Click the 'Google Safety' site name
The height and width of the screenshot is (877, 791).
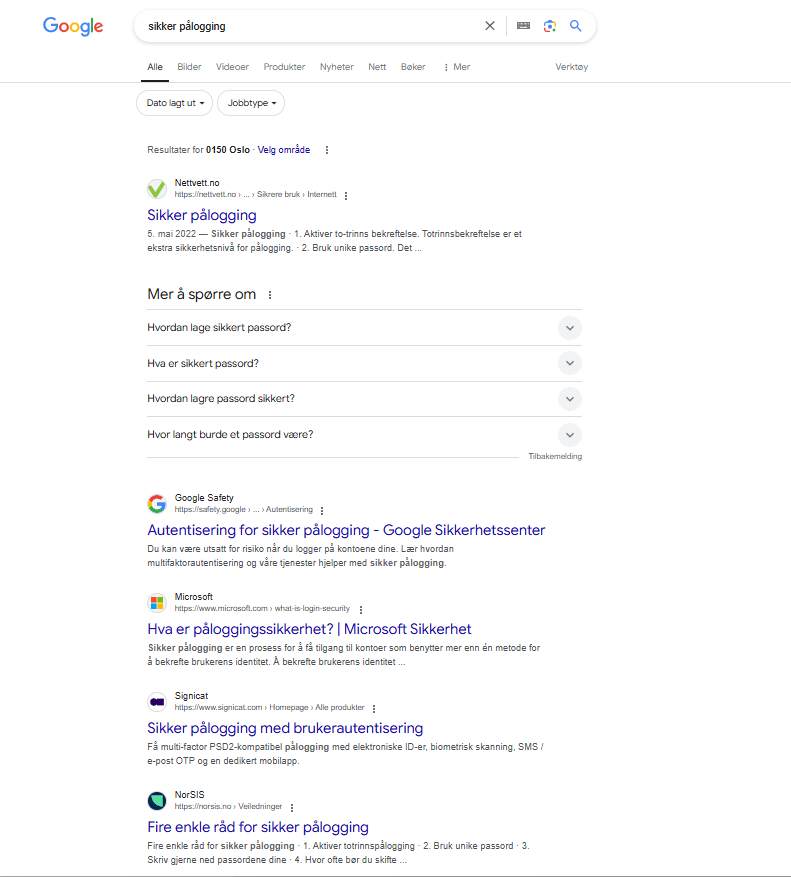[204, 498]
